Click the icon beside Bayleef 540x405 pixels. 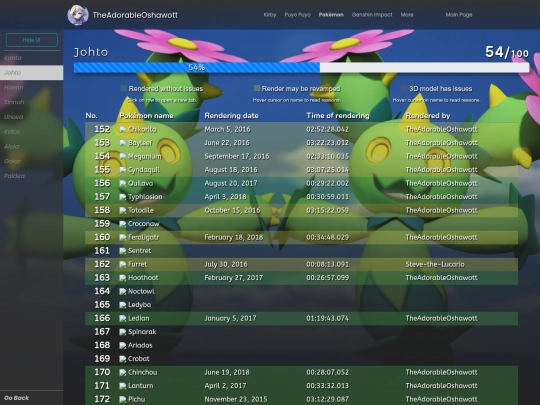coord(123,143)
